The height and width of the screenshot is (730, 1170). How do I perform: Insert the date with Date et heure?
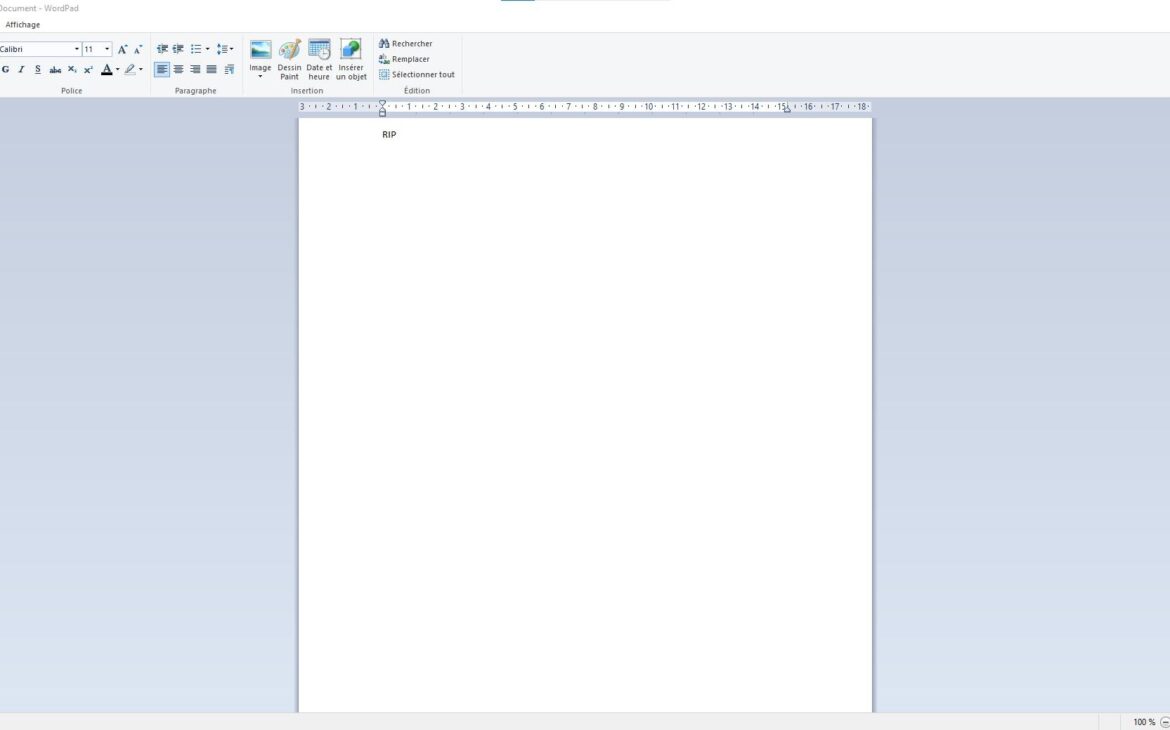[x=319, y=60]
